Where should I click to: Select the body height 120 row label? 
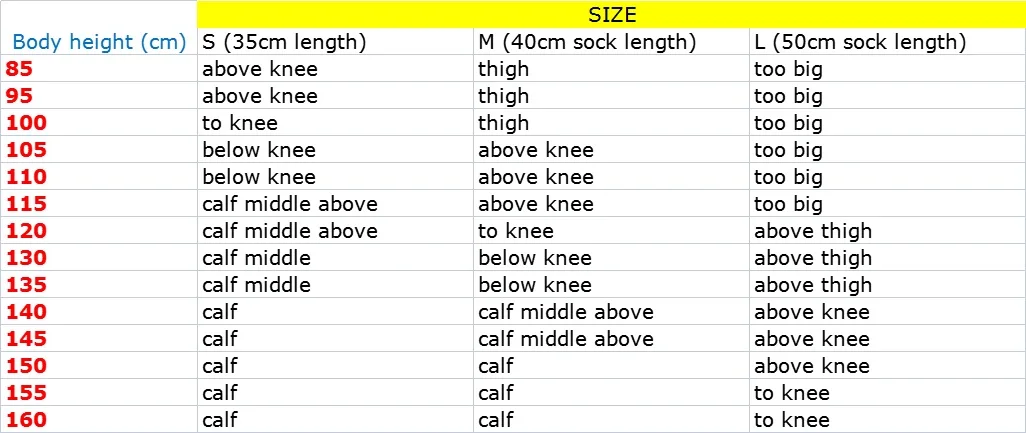[25, 231]
